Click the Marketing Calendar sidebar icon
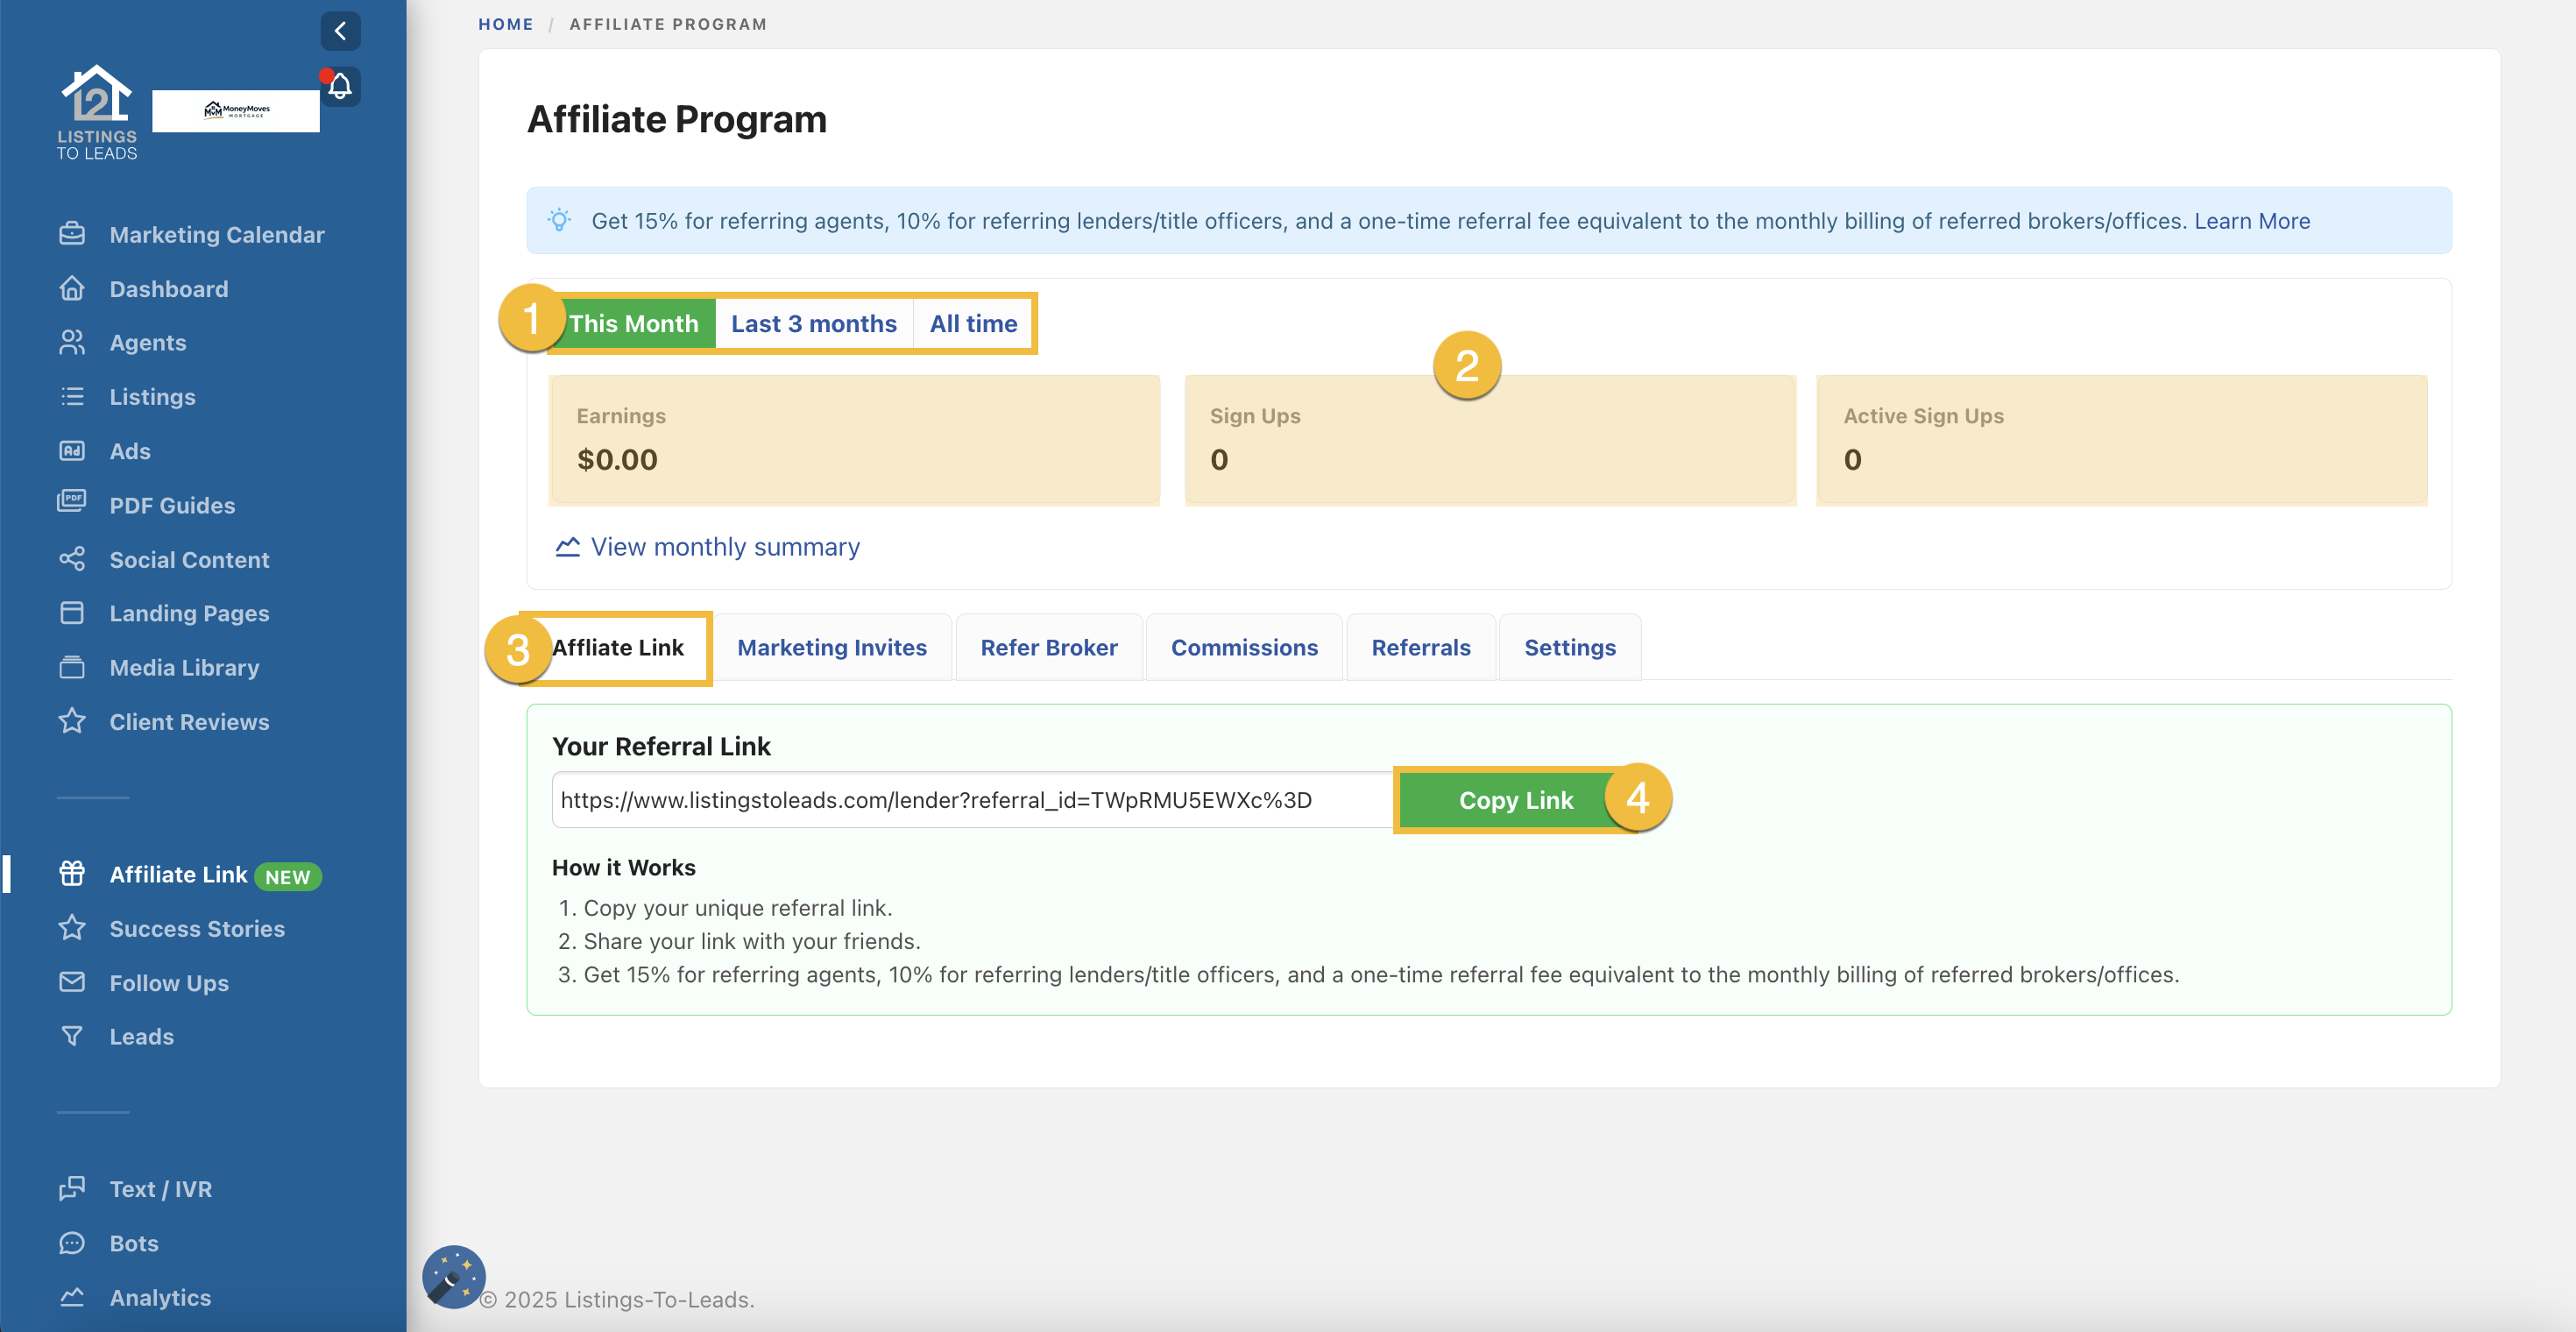The width and height of the screenshot is (2576, 1332). [x=72, y=234]
